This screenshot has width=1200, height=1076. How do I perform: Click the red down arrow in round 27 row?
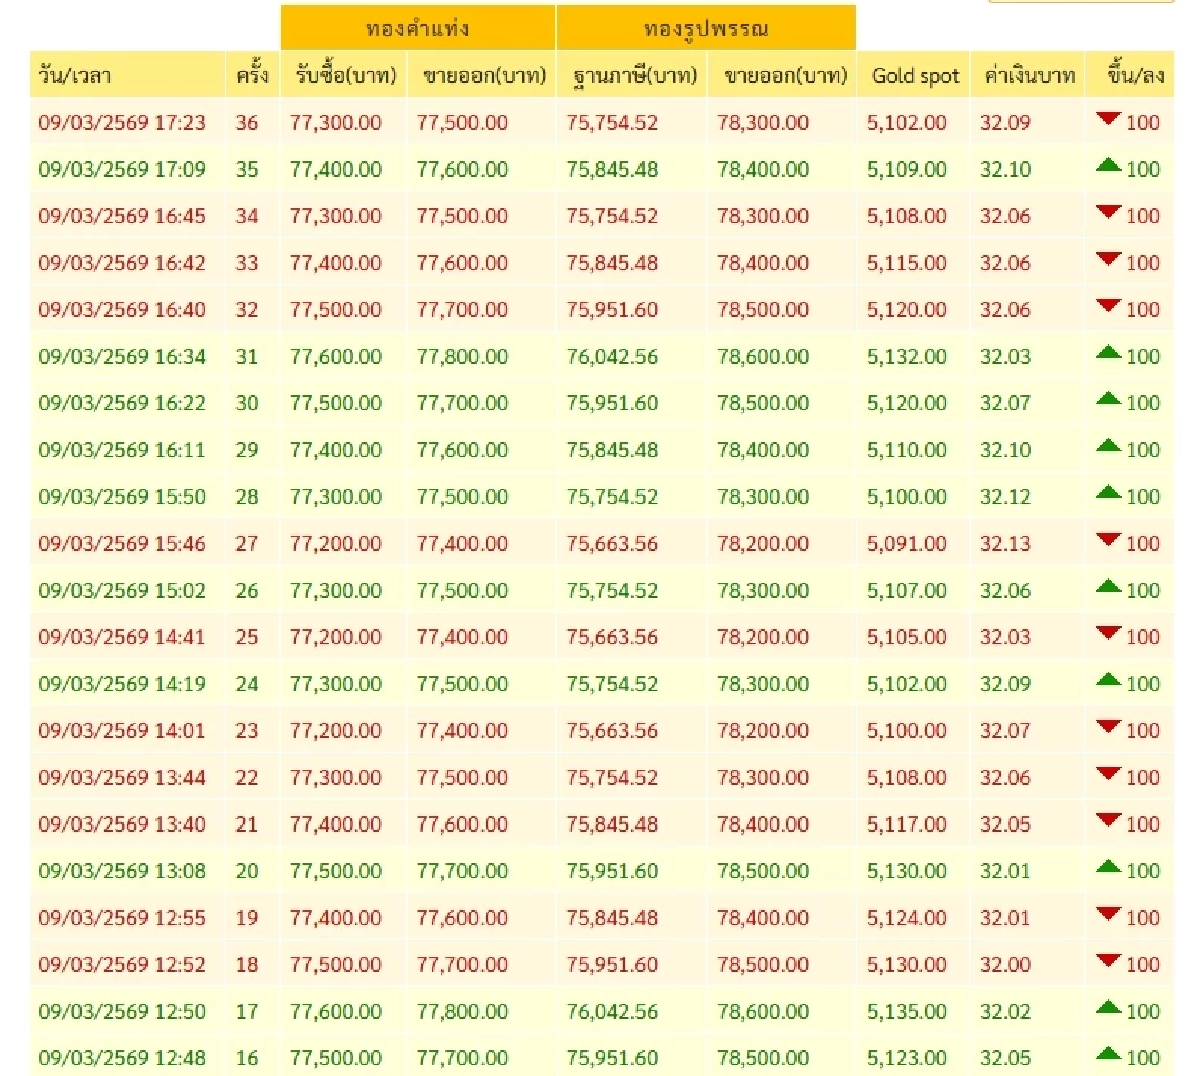pyautogui.click(x=1107, y=540)
